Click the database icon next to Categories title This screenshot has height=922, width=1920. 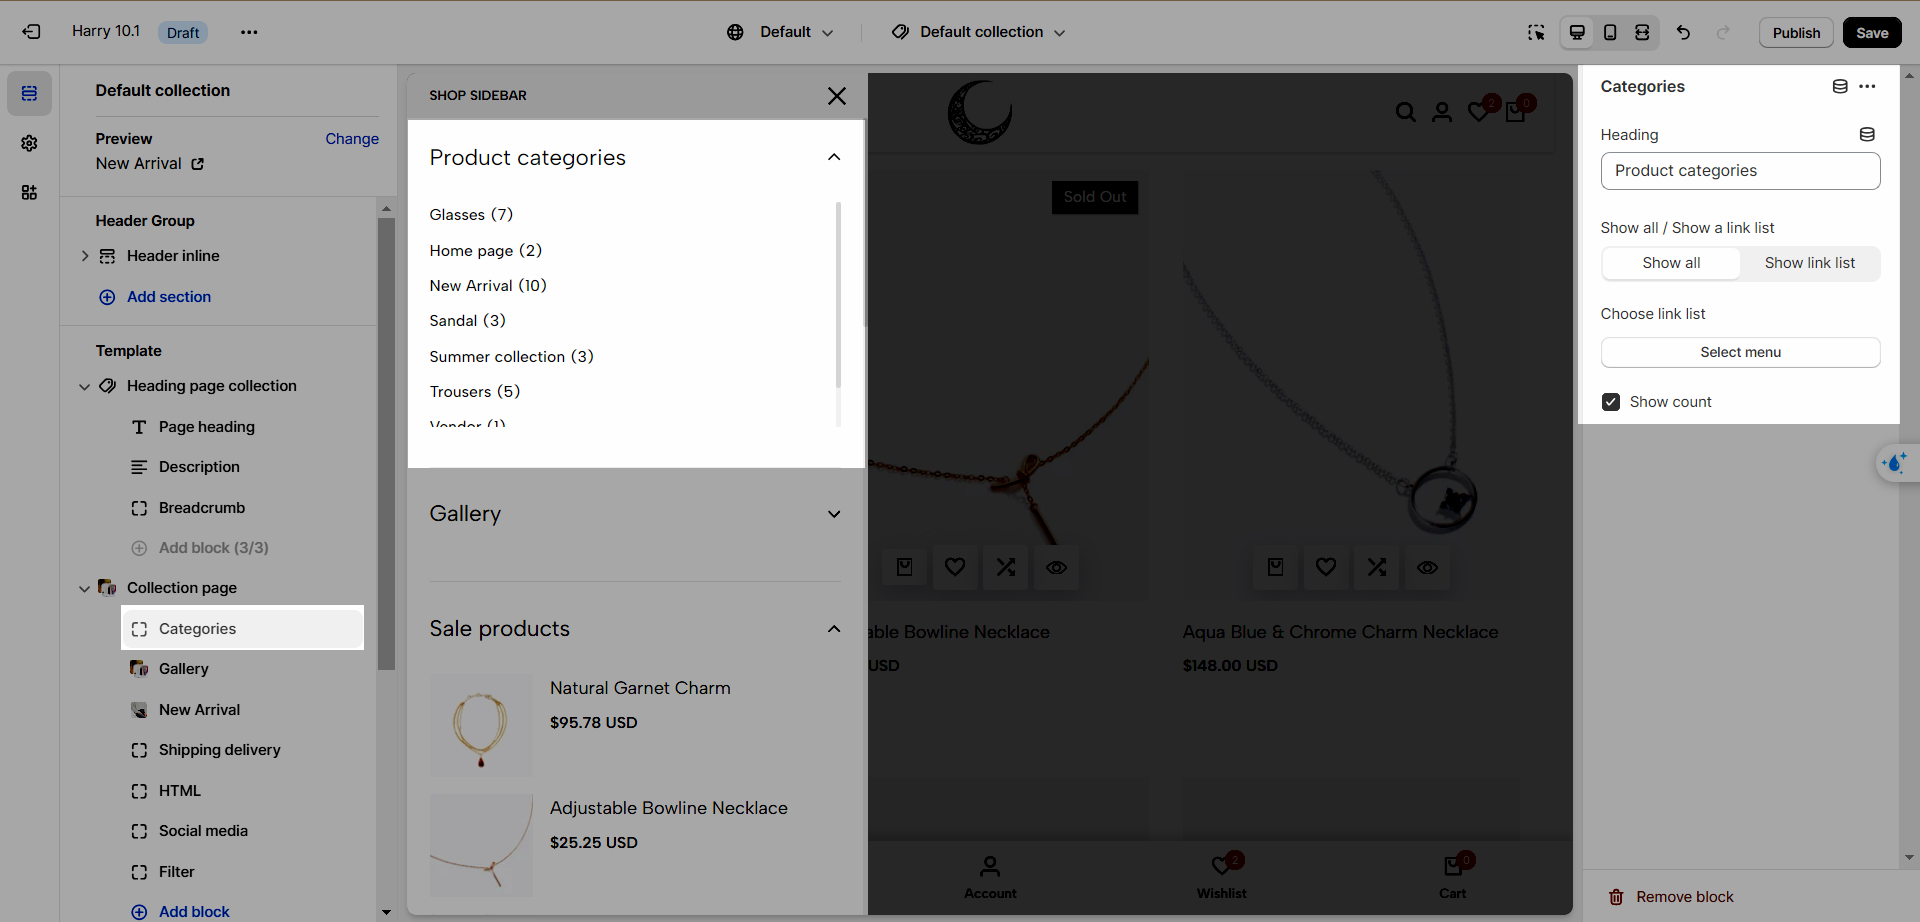tap(1840, 86)
